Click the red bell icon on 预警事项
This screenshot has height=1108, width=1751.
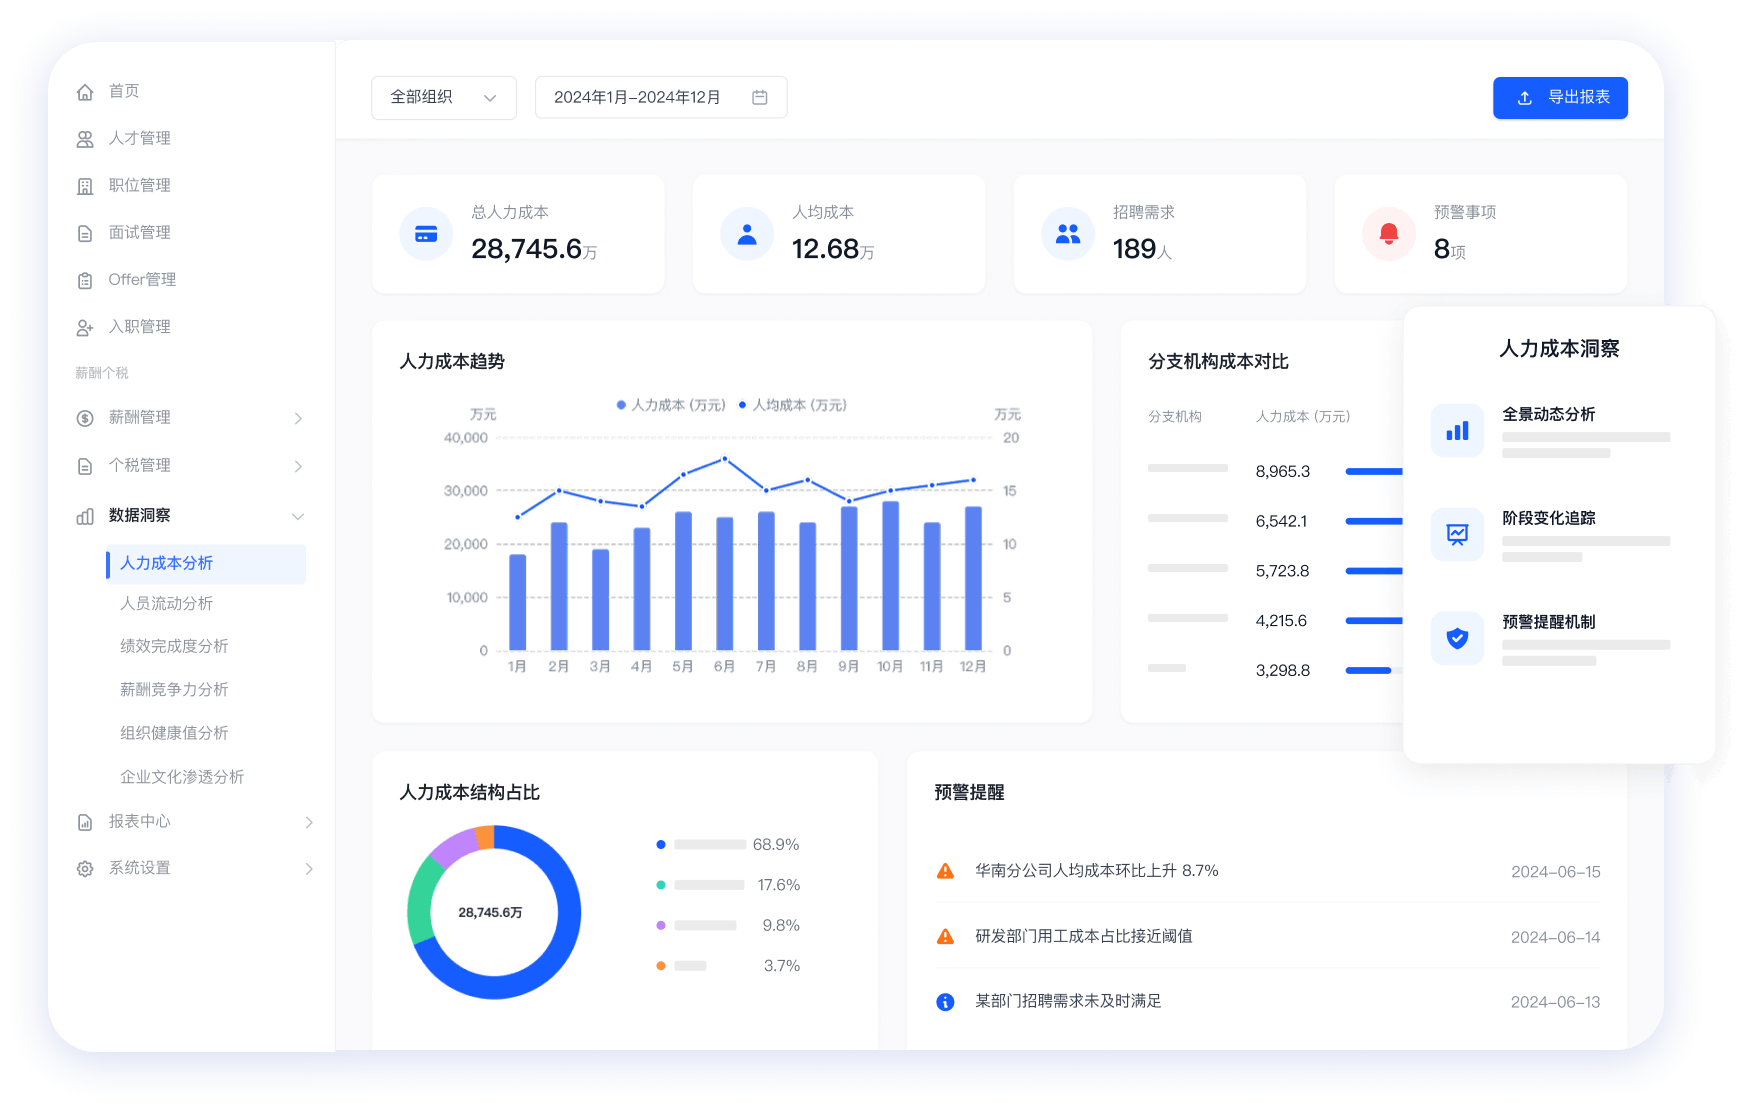pyautogui.click(x=1389, y=234)
